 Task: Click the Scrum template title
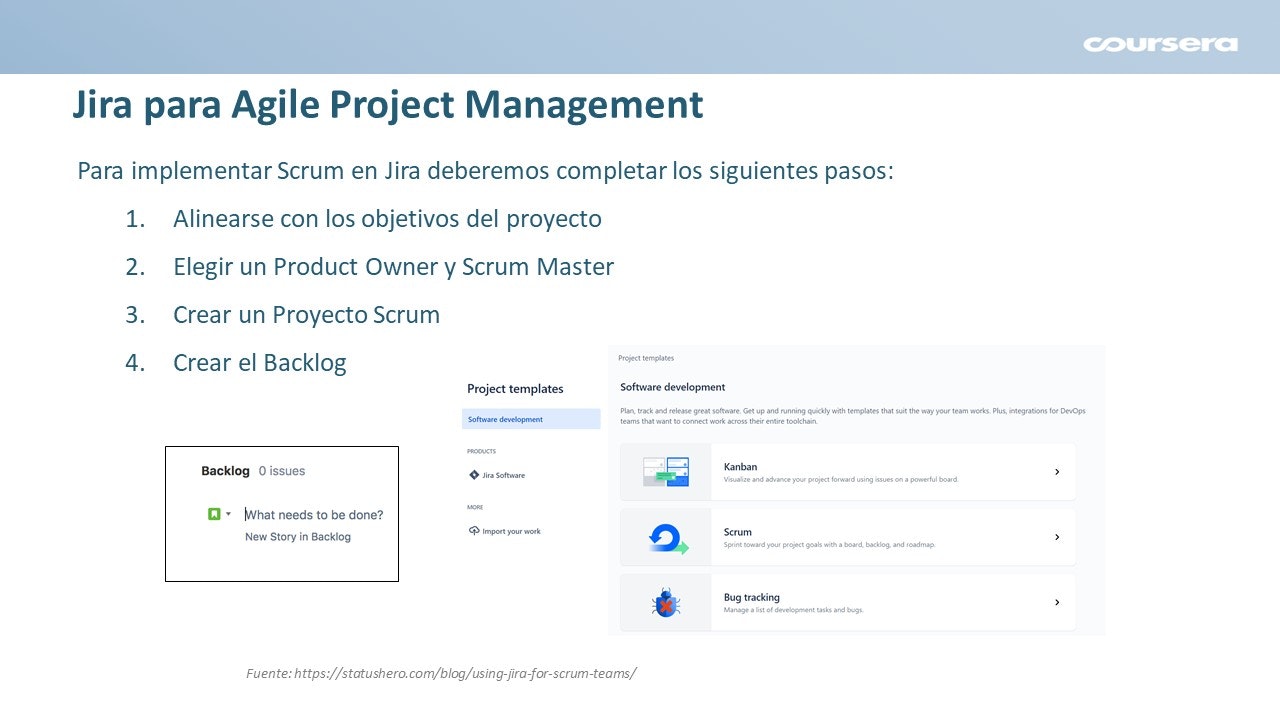tap(738, 532)
